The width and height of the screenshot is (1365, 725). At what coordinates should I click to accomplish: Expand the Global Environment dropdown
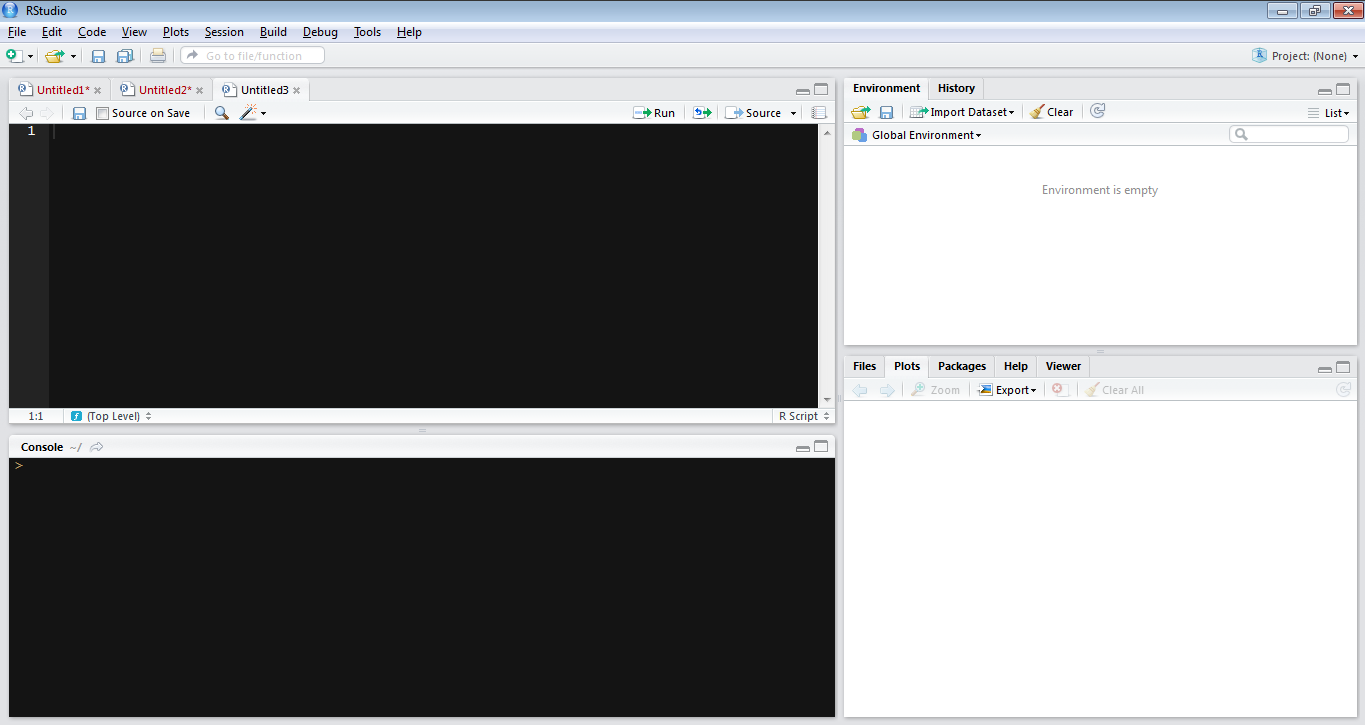coord(925,135)
